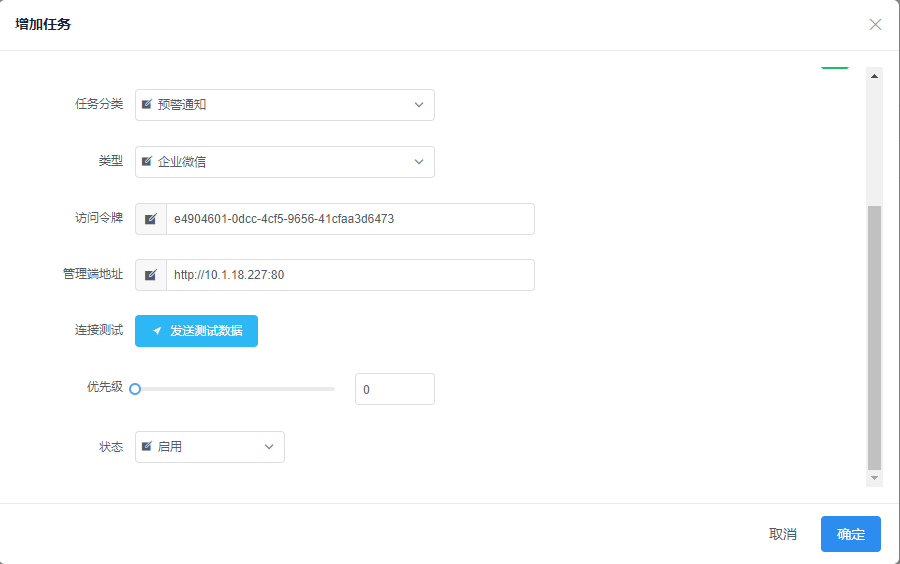Expand the 任务分类 dropdown arrow
Screen dimensions: 900x564
click(x=418, y=105)
